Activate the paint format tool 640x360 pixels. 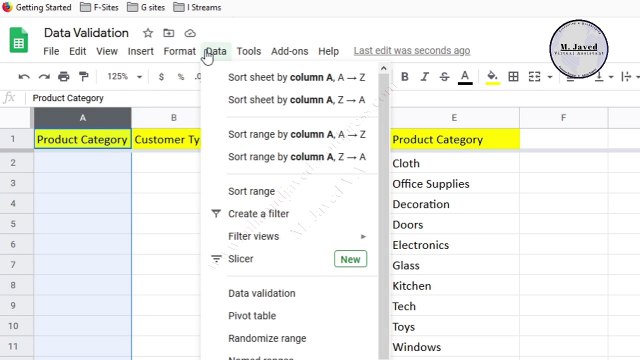point(84,77)
